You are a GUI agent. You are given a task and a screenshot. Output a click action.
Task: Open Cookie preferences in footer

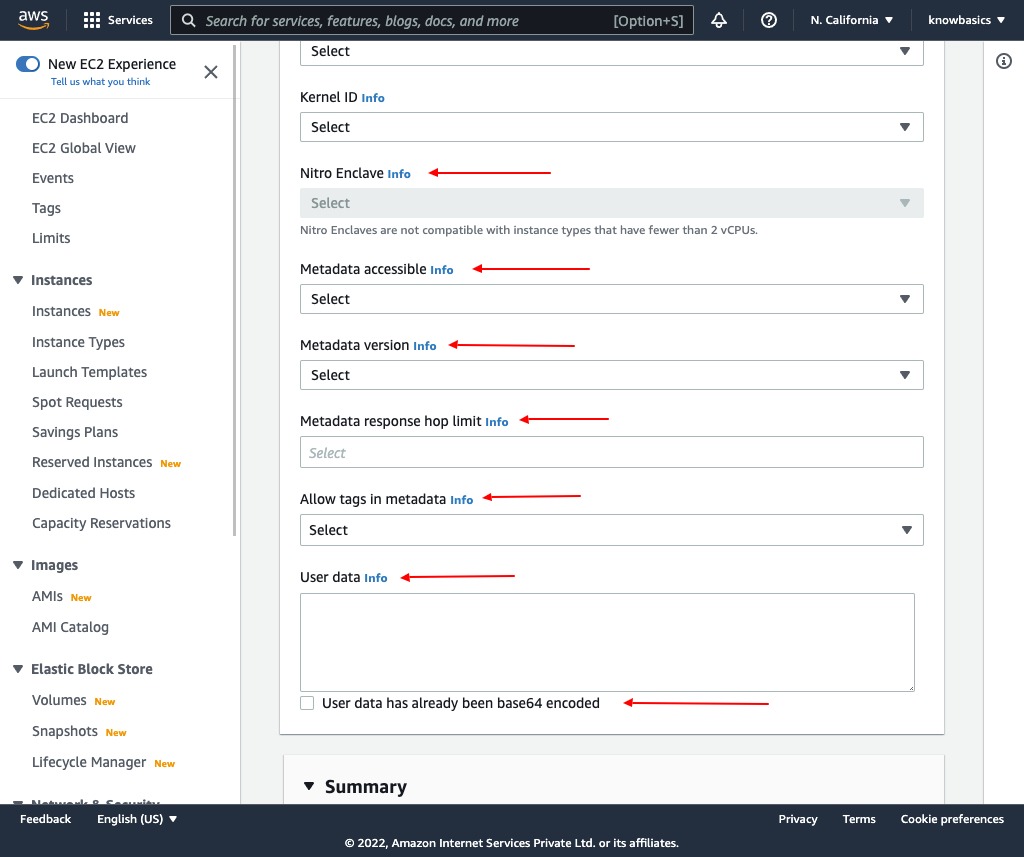click(952, 819)
